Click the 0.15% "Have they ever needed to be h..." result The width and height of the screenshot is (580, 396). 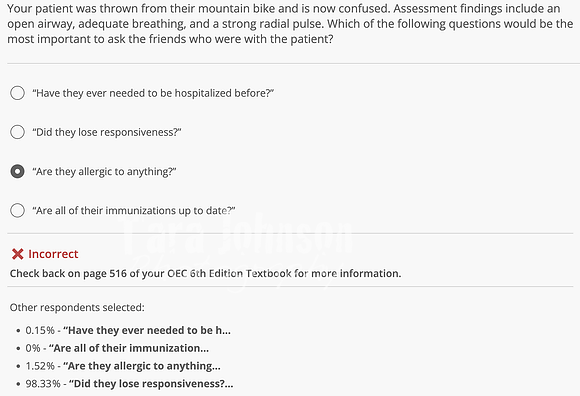(x=128, y=330)
